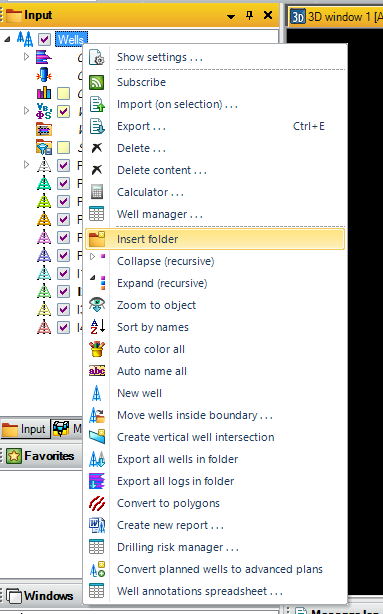Image resolution: width=383 pixels, height=614 pixels.
Task: Uncheck the Wells folder checkbox
Action: point(44,39)
